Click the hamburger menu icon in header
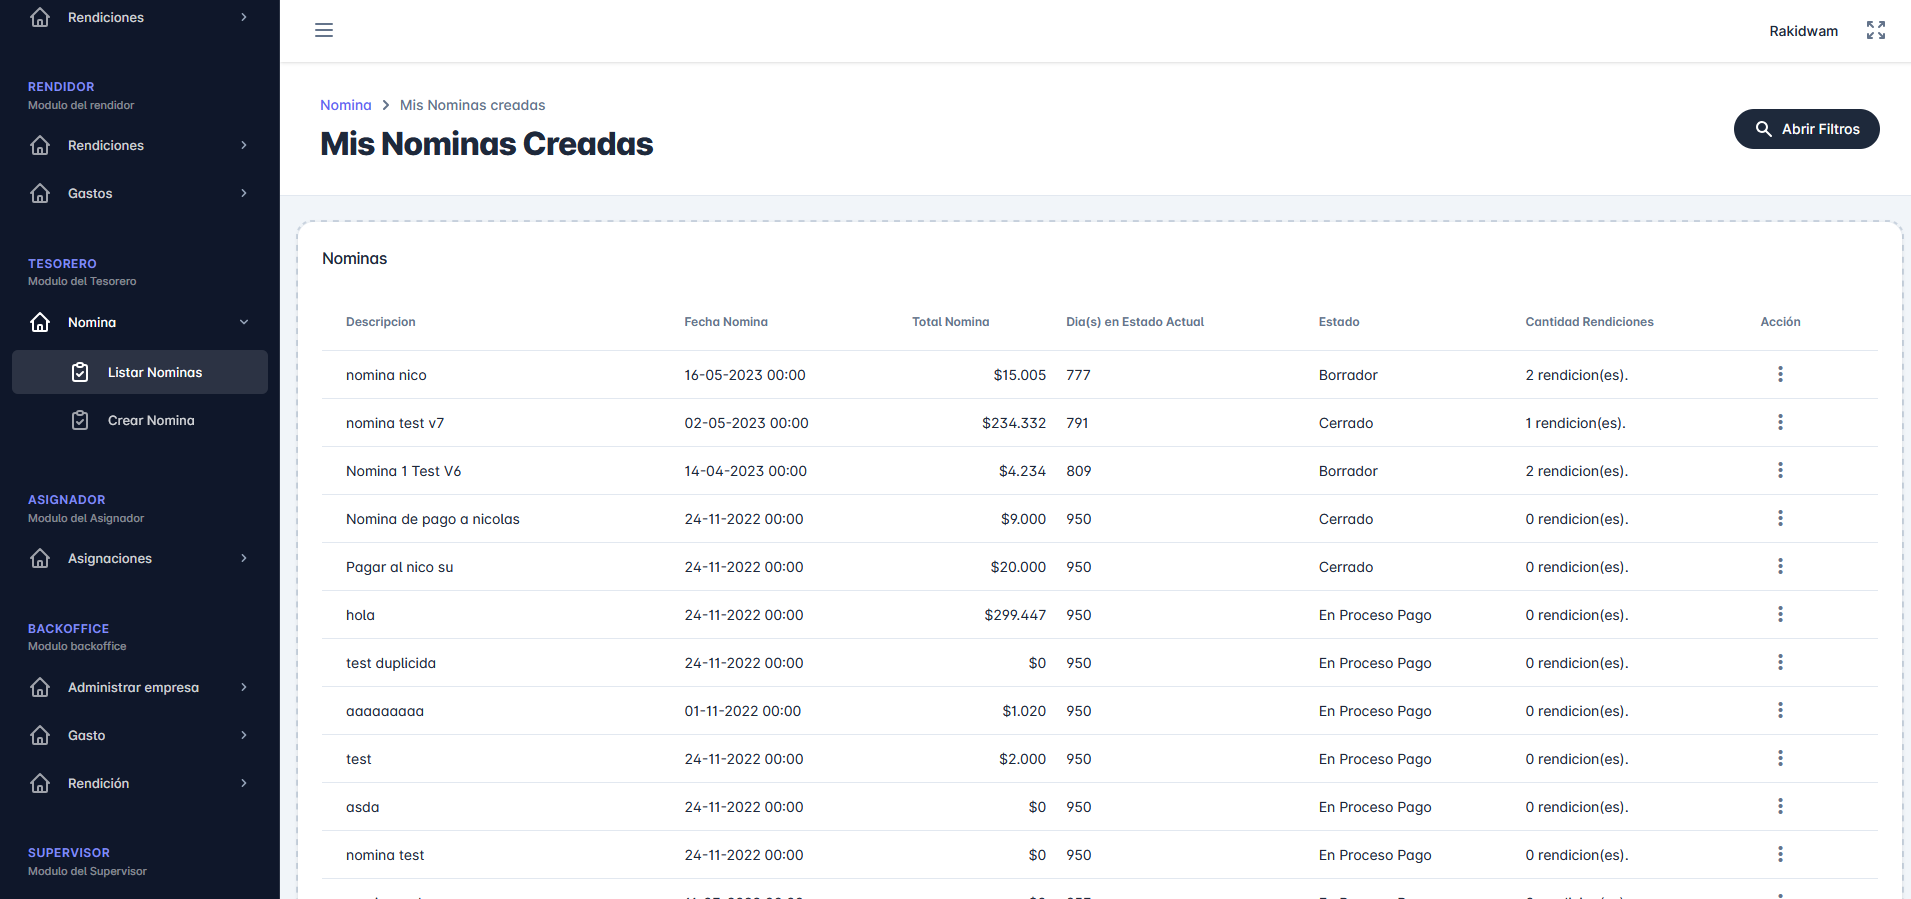Image resolution: width=1911 pixels, height=899 pixels. (324, 30)
